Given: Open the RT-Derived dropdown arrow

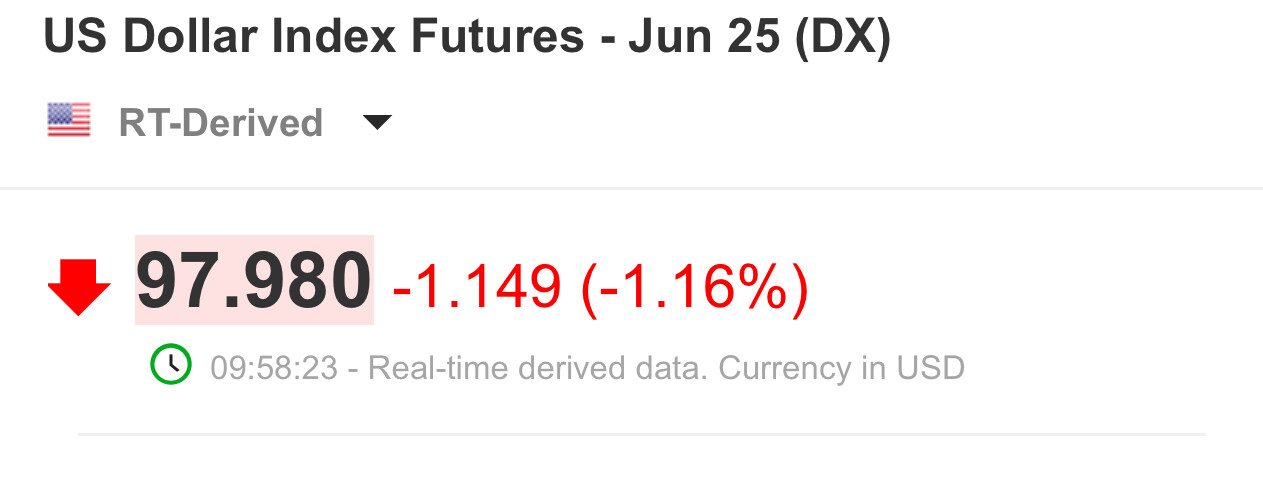Looking at the screenshot, I should pos(377,122).
